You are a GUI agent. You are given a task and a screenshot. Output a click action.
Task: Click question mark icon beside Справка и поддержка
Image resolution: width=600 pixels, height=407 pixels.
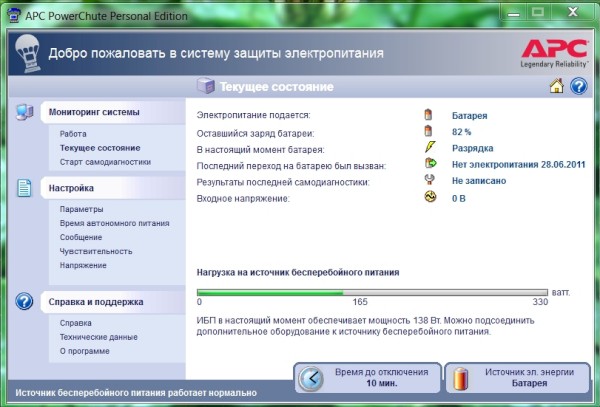click(24, 301)
